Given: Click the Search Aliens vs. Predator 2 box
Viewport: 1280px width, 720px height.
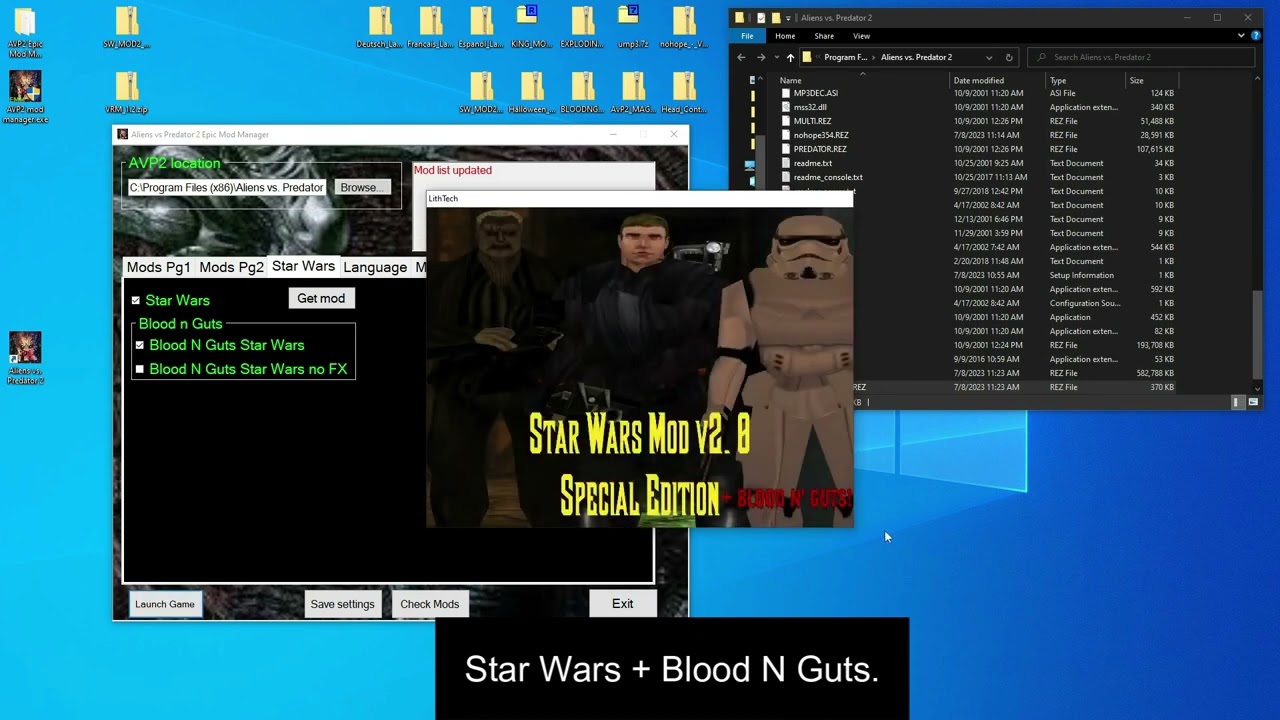Looking at the screenshot, I should (1140, 57).
